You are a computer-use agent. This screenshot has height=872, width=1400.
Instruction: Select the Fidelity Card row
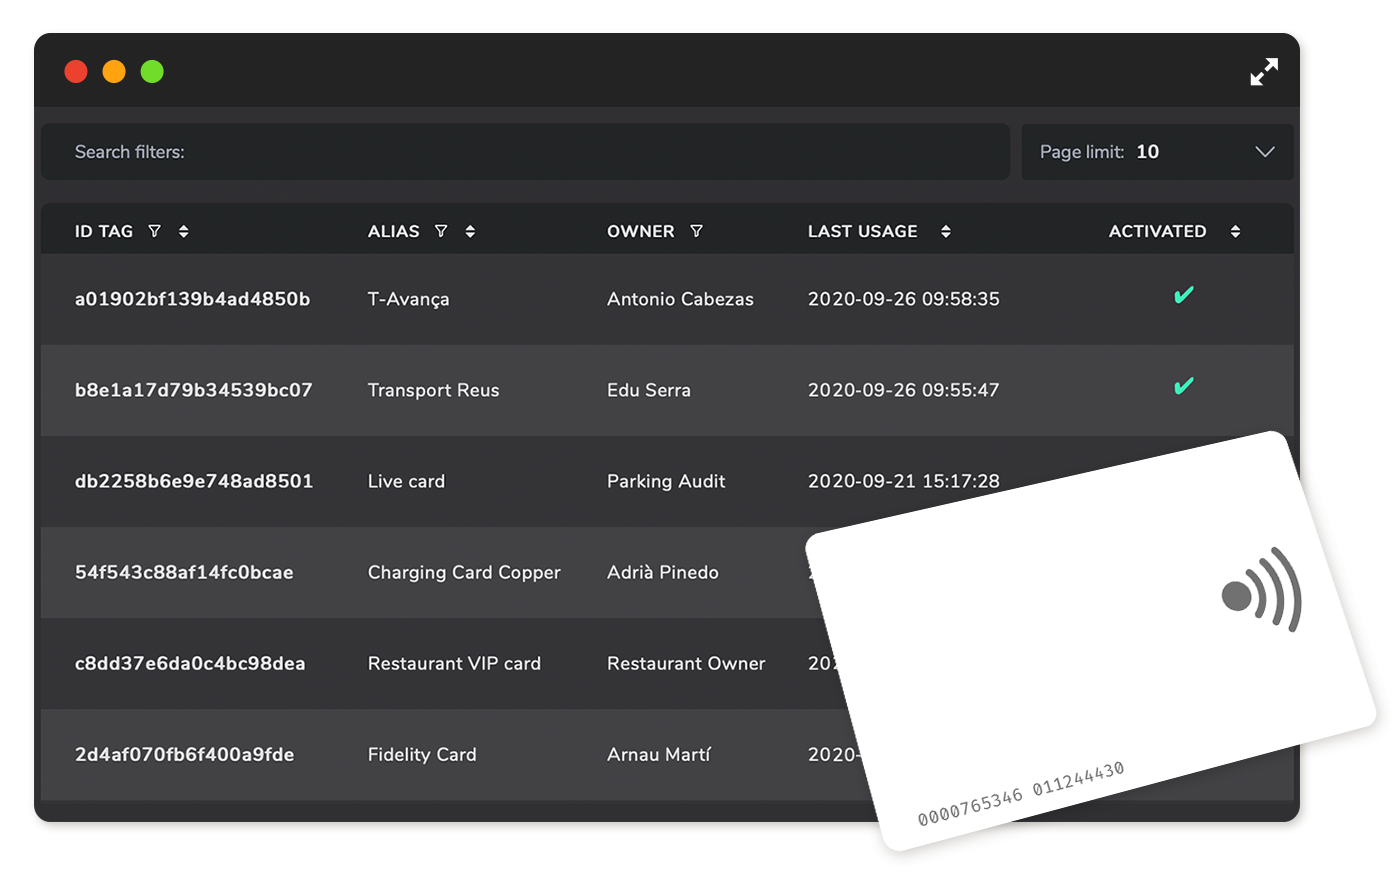pos(421,754)
